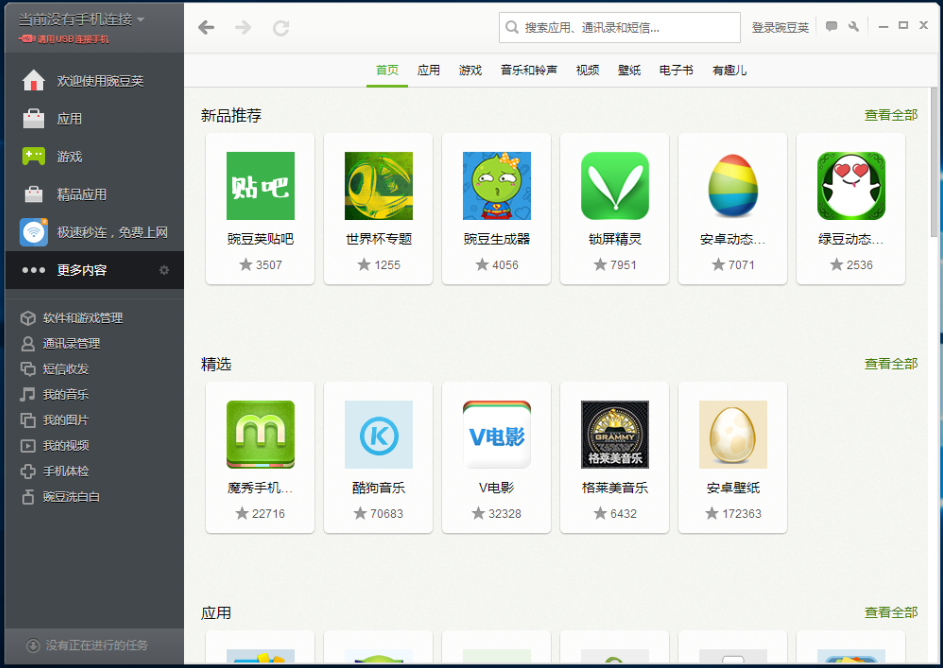Click the 7951 rating under 锁屏精灵
This screenshot has height=668, width=943.
tap(622, 265)
